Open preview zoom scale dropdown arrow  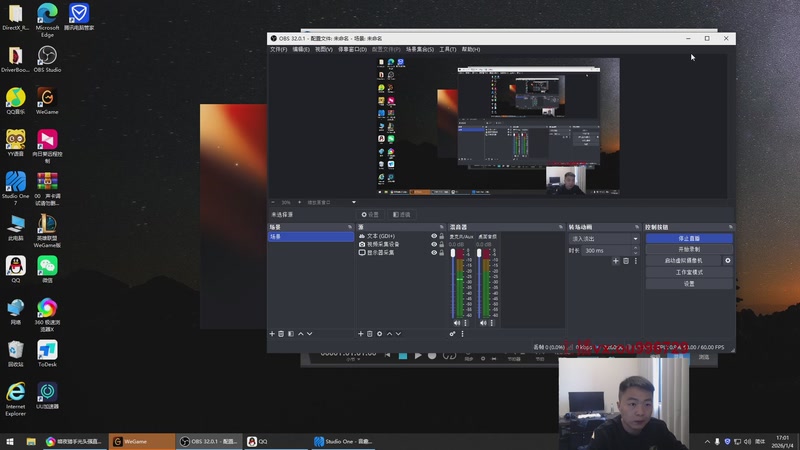pyautogui.click(x=354, y=203)
